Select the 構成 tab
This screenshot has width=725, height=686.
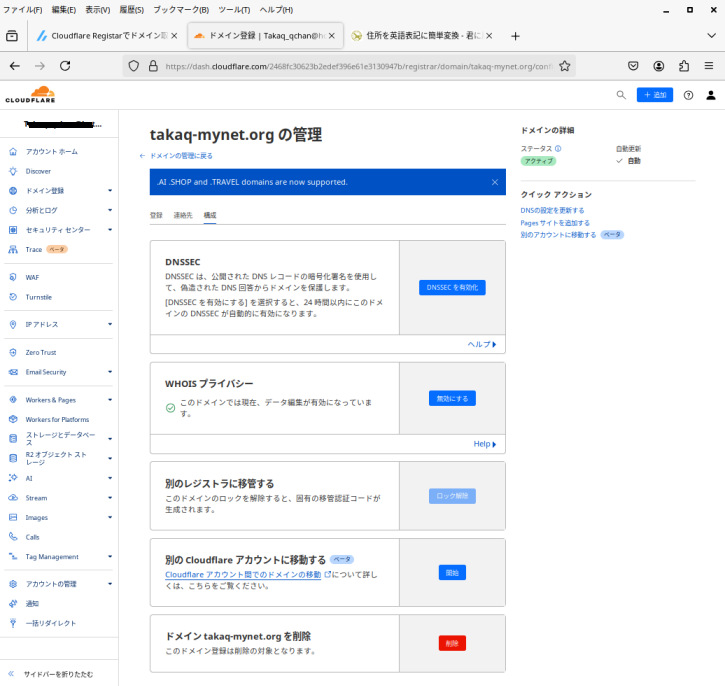[210, 215]
